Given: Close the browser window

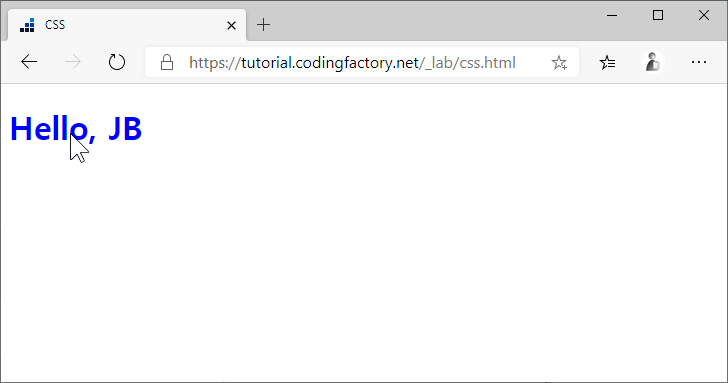Looking at the screenshot, I should [x=704, y=15].
